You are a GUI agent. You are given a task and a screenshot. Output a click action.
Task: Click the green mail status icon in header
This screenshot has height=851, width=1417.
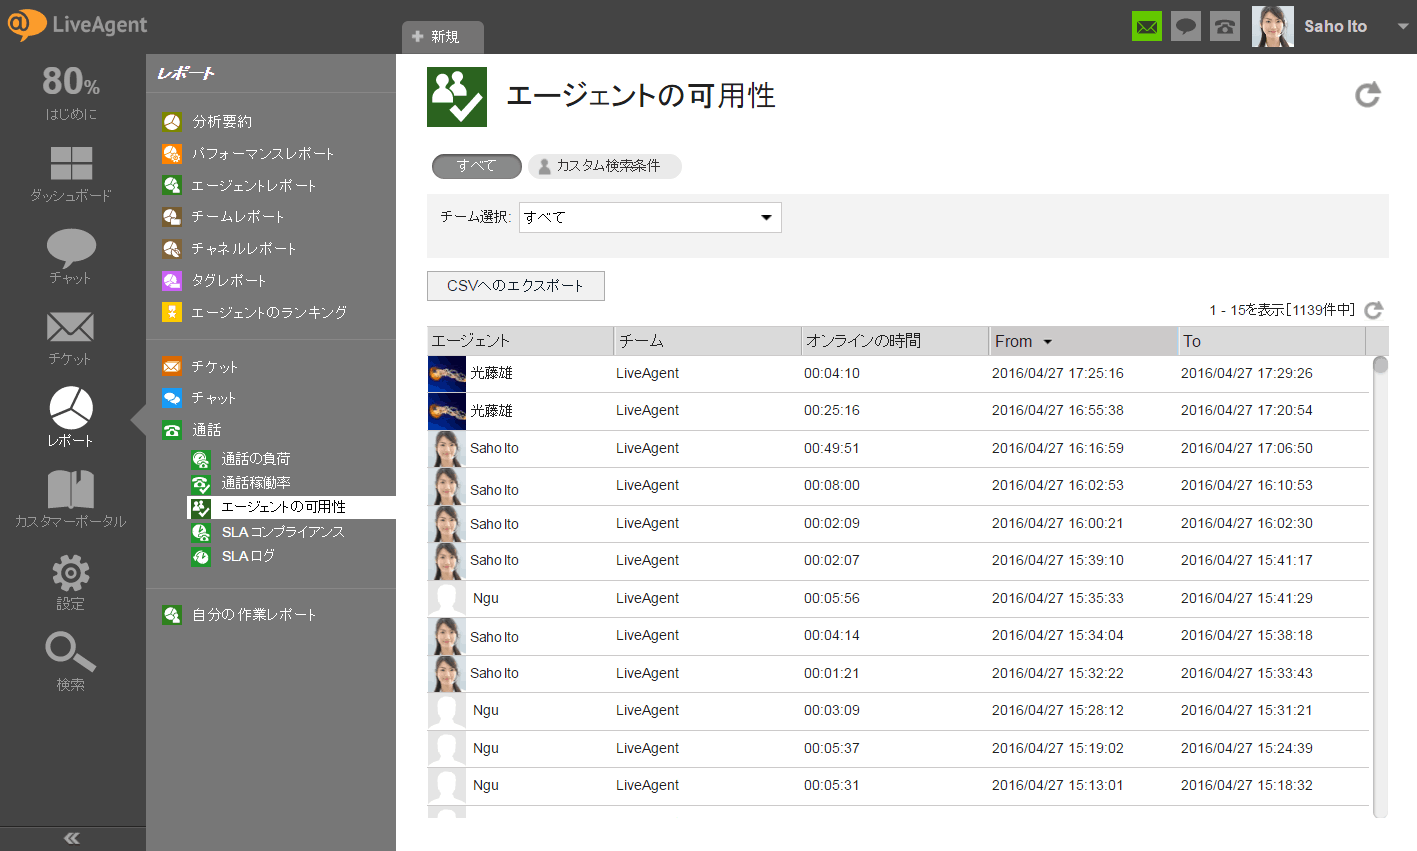[x=1147, y=27]
